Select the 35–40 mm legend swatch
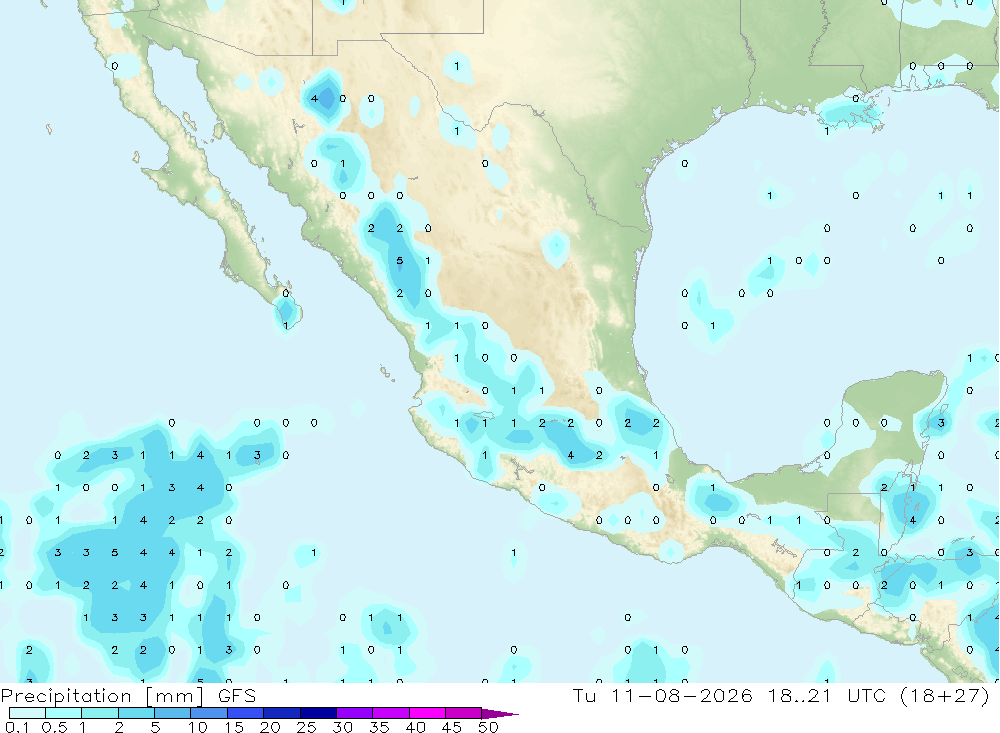Viewport: 1000px width, 733px height. [391, 713]
